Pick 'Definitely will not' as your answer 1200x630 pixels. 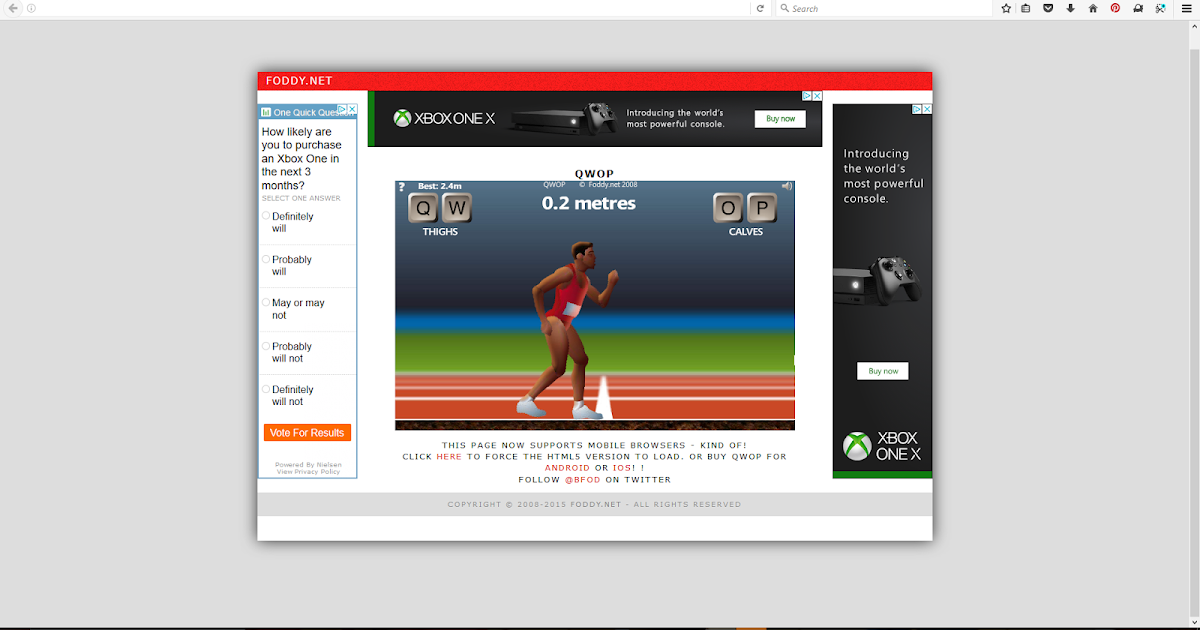264,389
